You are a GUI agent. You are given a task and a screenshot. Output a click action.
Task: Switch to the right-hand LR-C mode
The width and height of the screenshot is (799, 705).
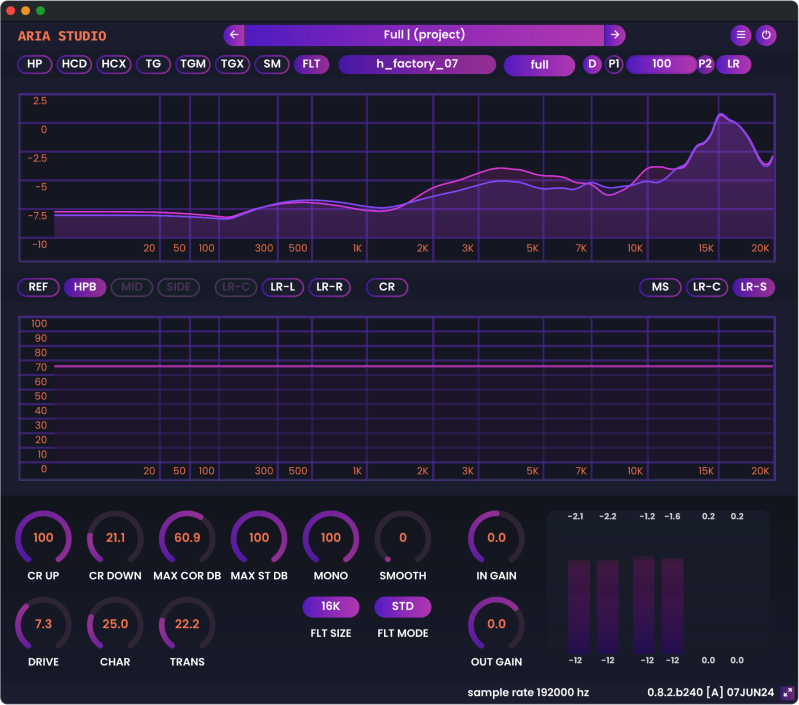tap(707, 287)
